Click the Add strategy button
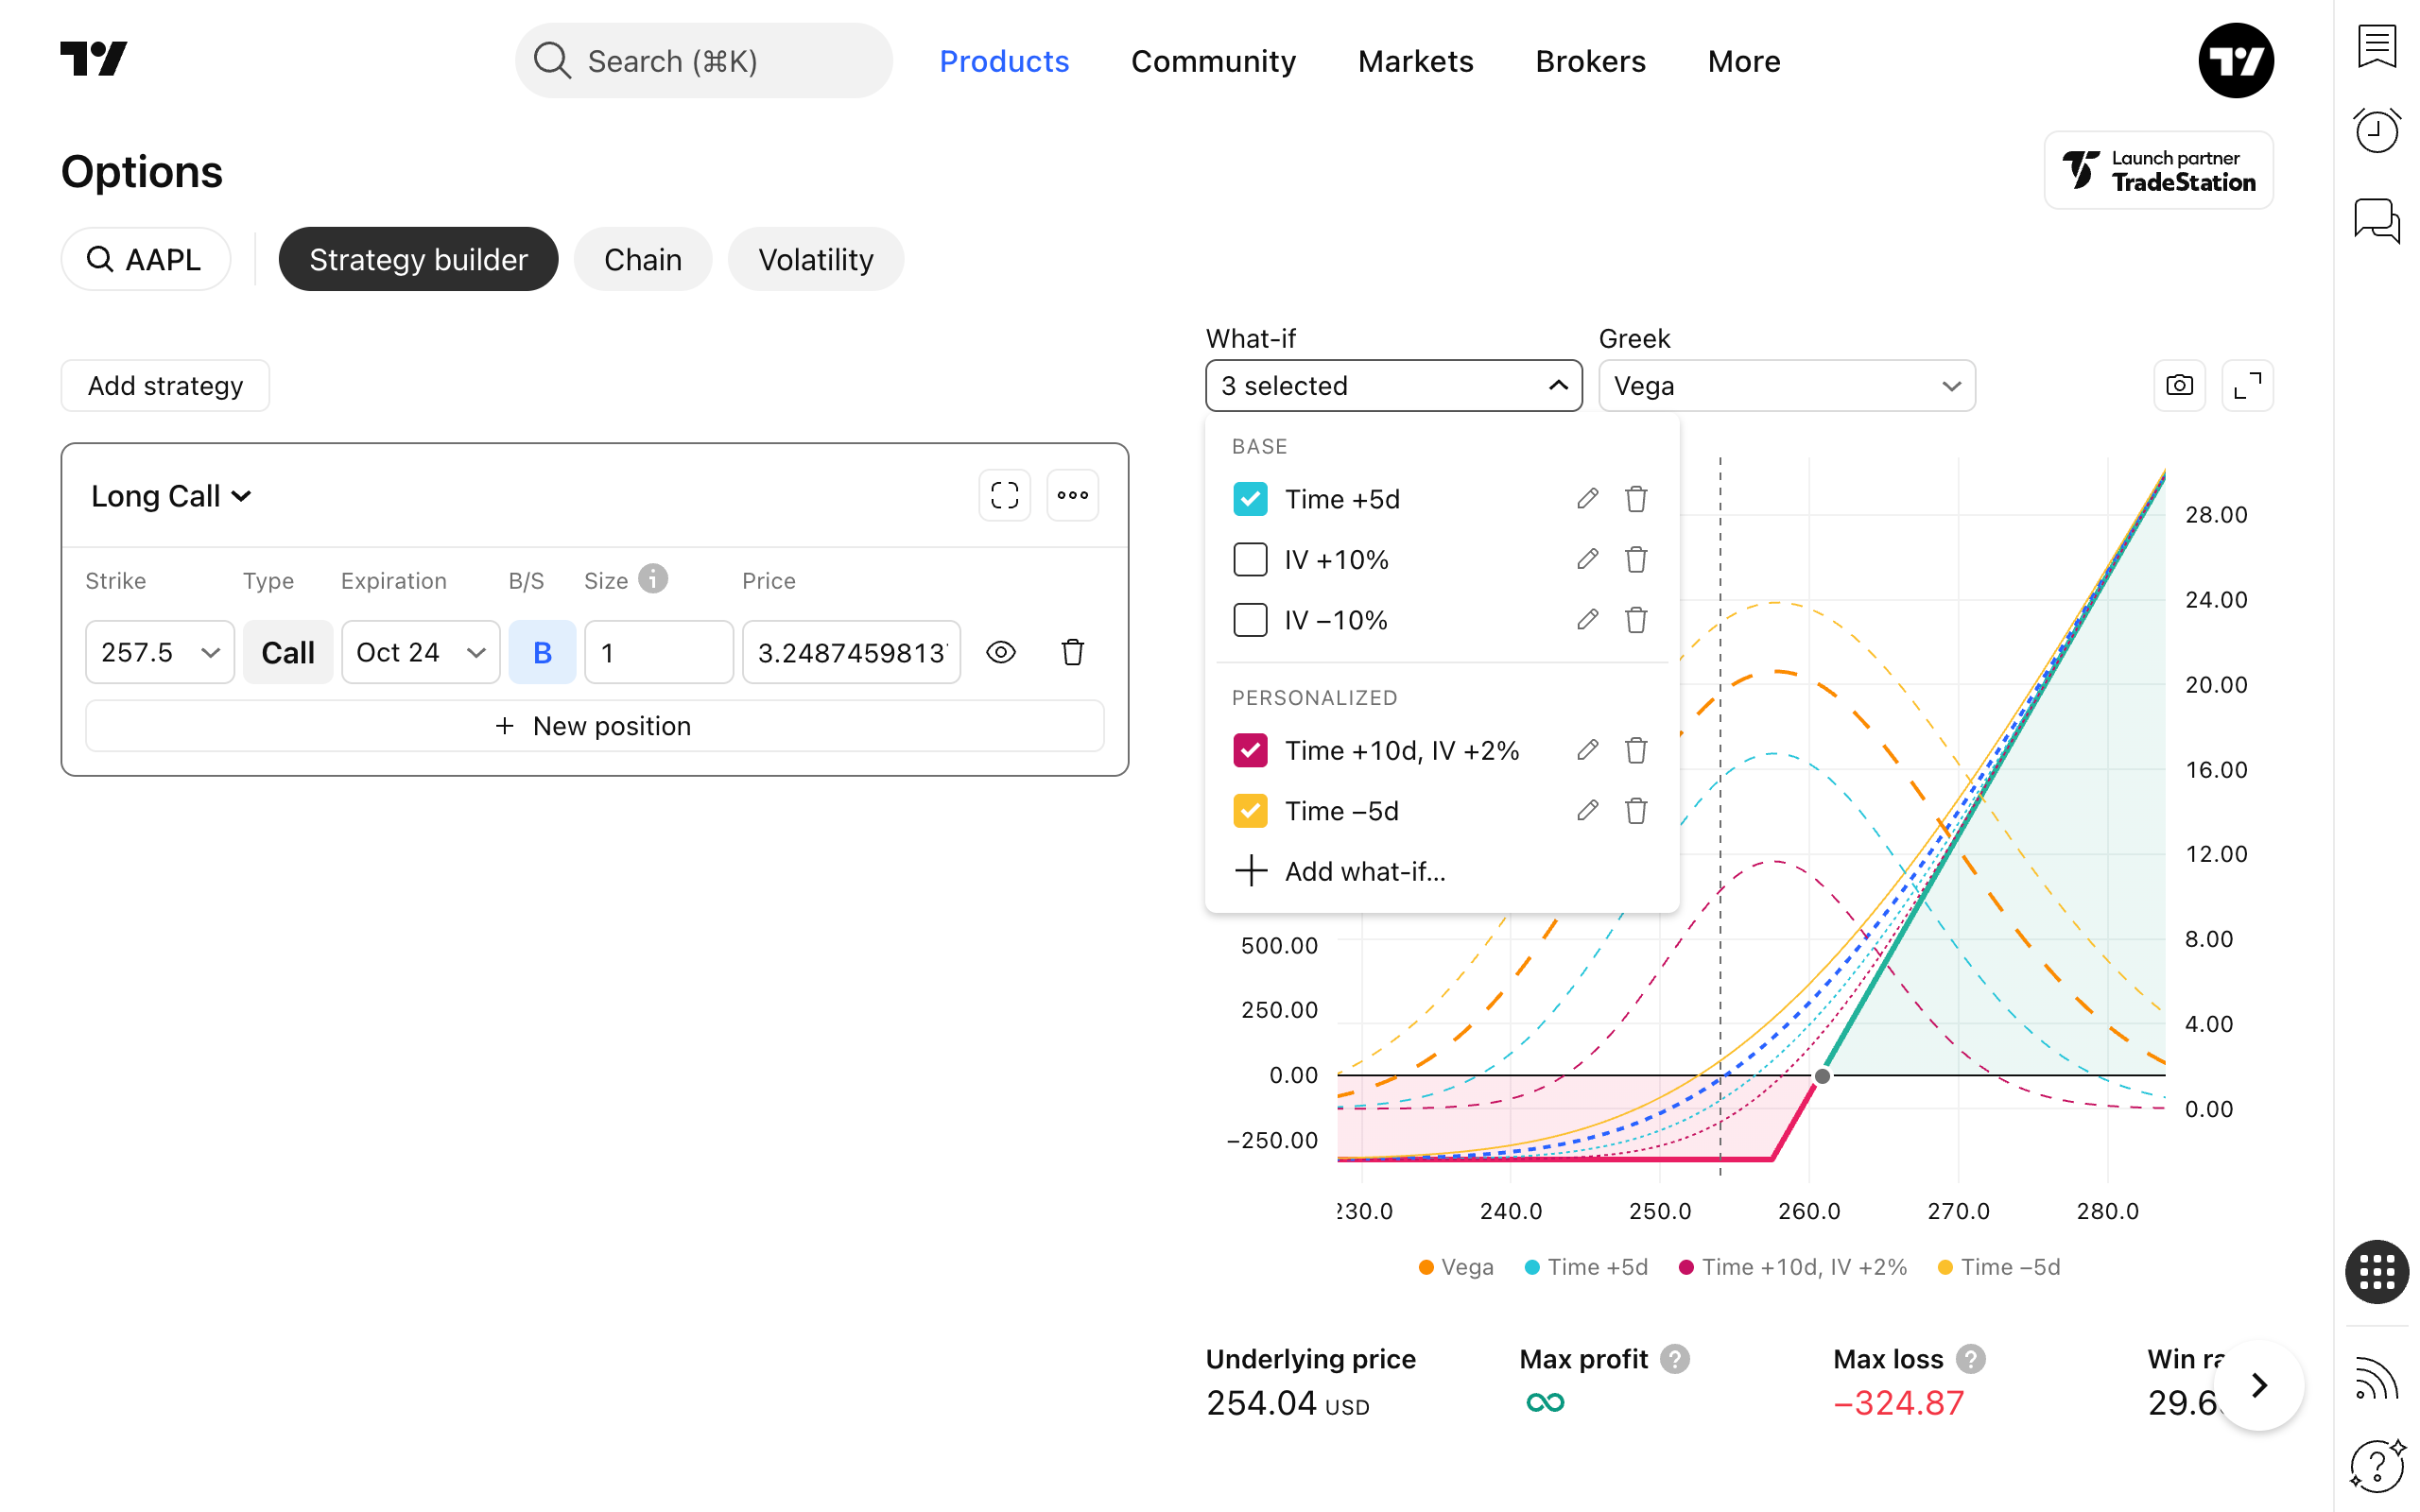 [165, 386]
